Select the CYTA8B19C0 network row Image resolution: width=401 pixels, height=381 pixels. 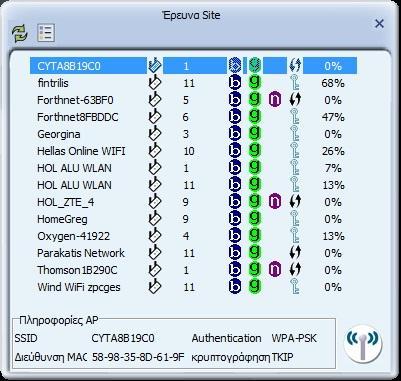pyautogui.click(x=193, y=66)
